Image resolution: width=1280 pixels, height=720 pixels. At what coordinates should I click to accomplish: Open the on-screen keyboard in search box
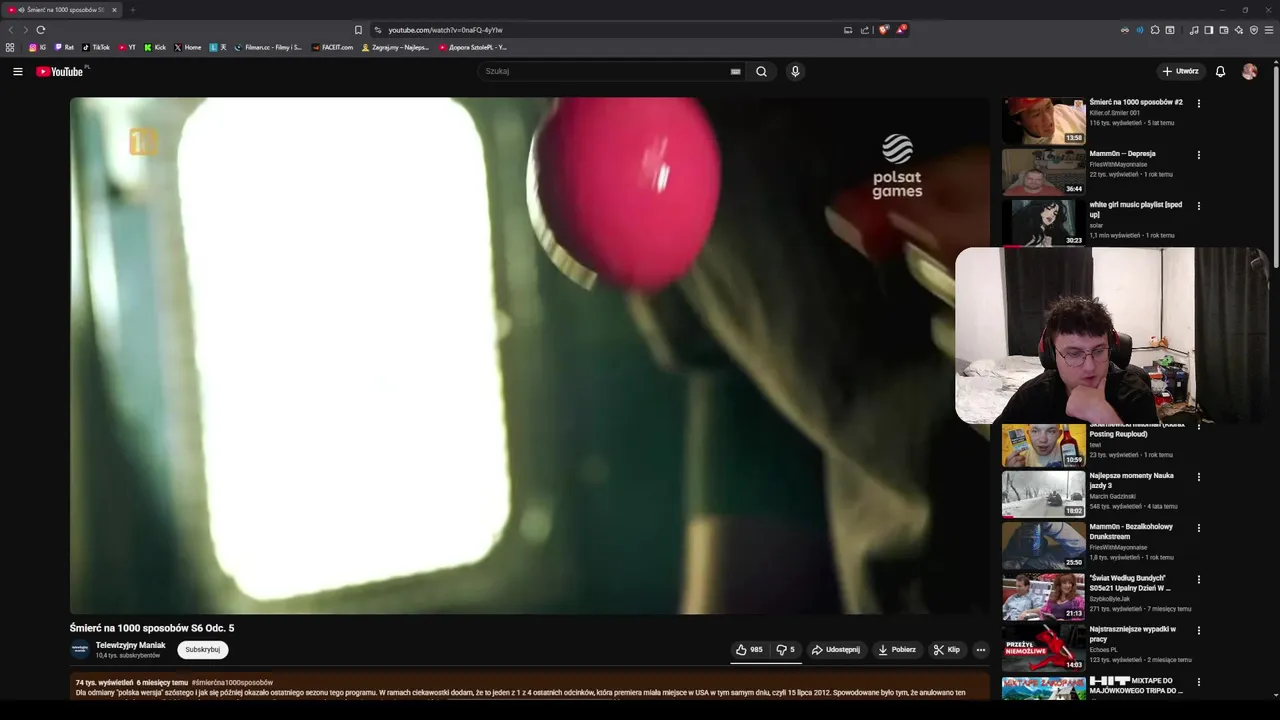coord(735,71)
